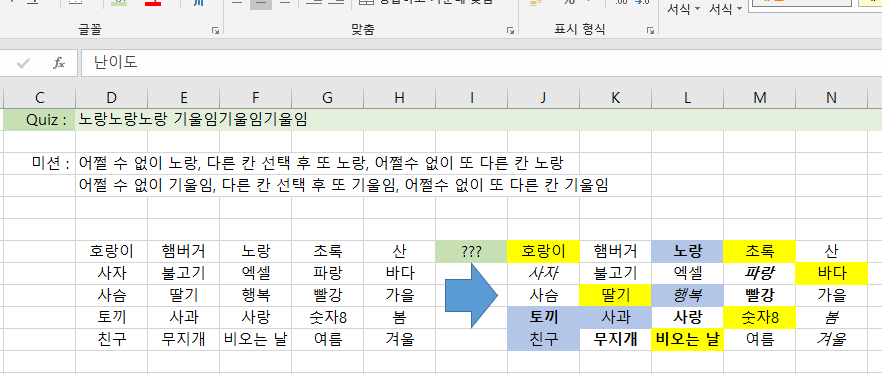Select column I header
Image resolution: width=882 pixels, height=374 pixels.
coord(471,98)
